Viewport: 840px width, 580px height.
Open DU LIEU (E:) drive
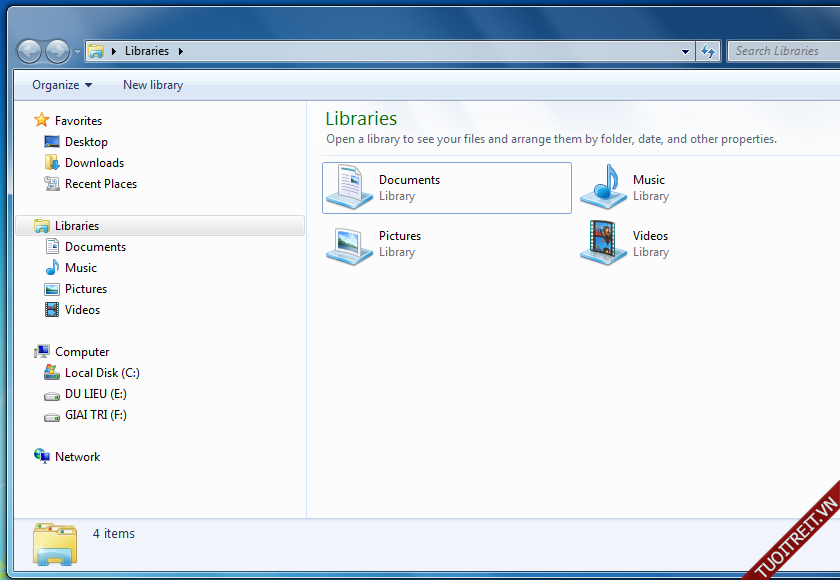95,394
